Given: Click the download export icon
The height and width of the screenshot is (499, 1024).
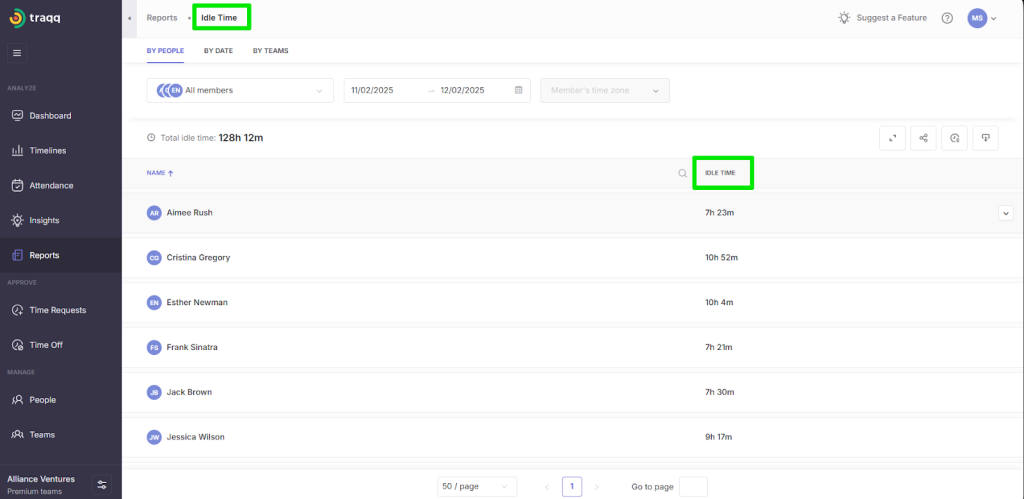Looking at the screenshot, I should pos(985,138).
